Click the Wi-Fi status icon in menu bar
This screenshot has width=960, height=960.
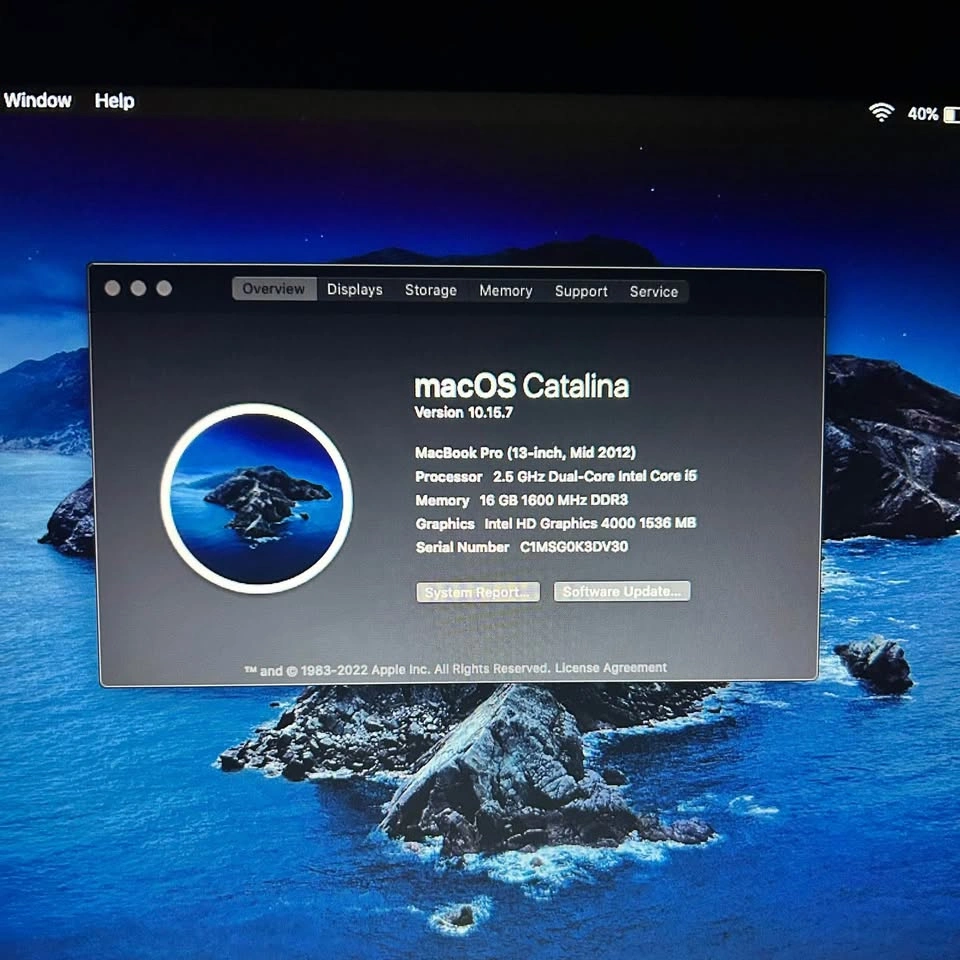pos(881,113)
